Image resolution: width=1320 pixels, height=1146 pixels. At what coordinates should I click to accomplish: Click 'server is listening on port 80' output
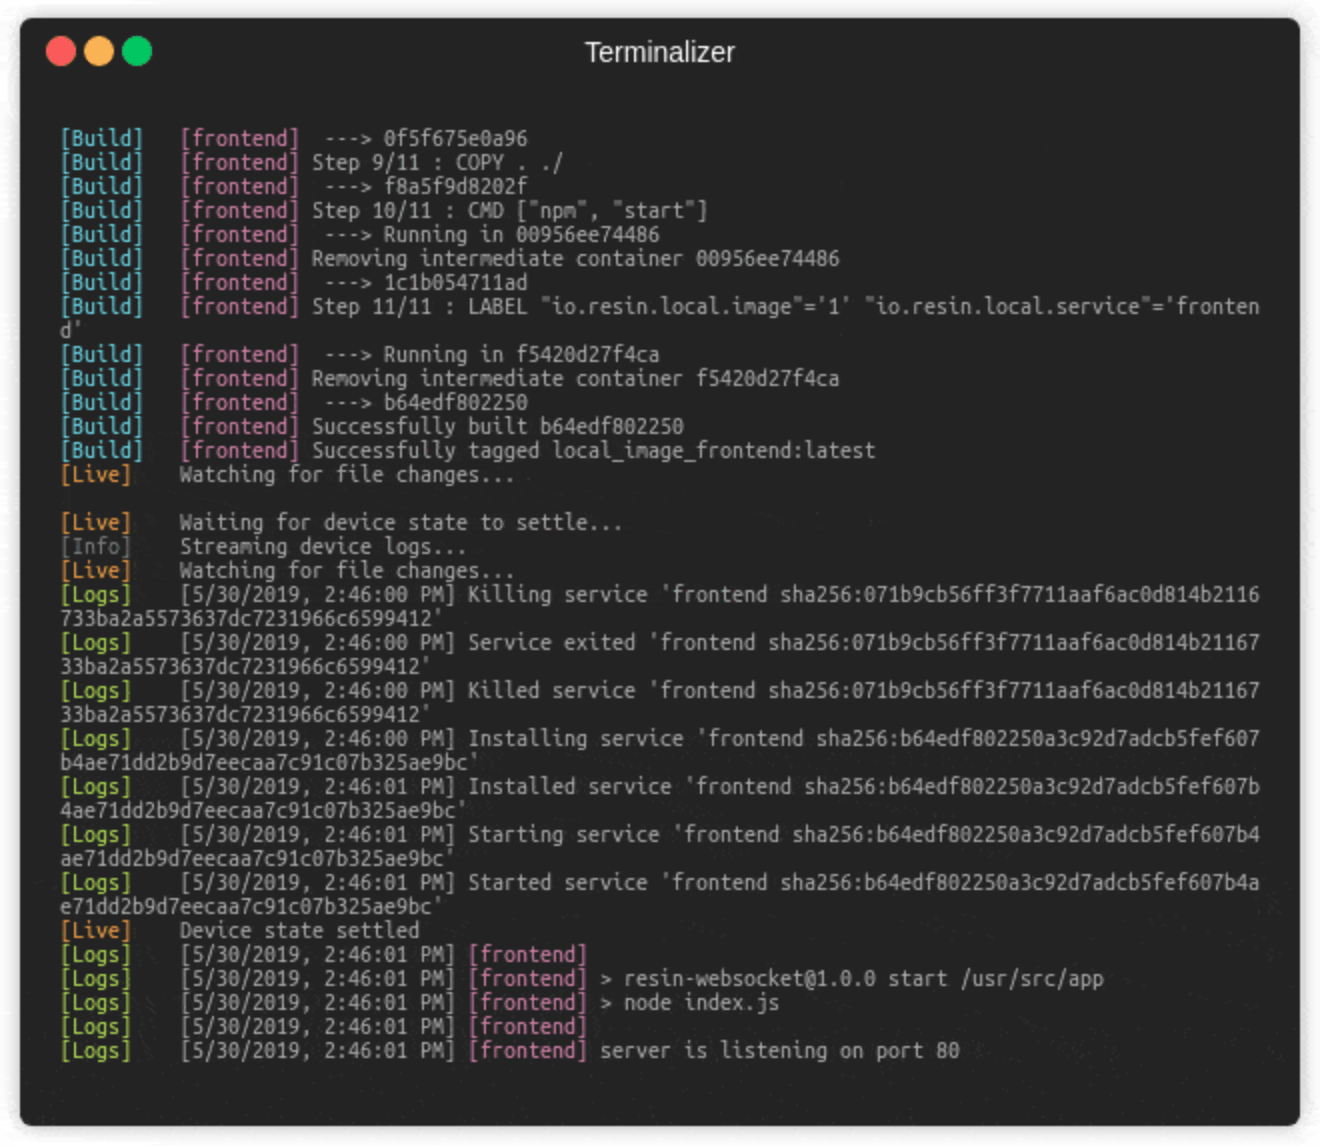779,1050
